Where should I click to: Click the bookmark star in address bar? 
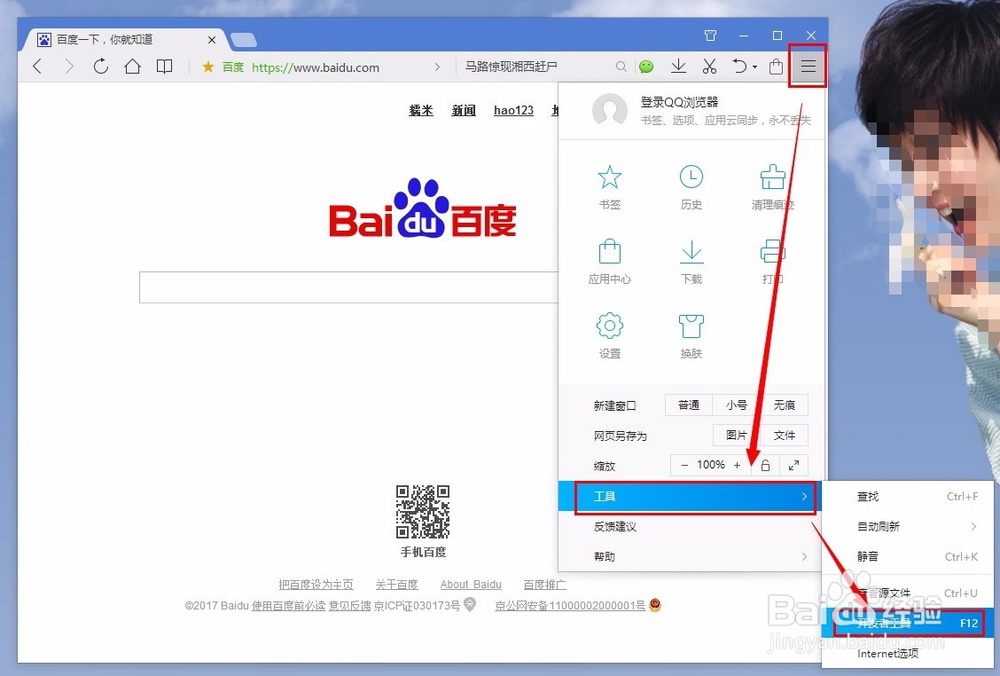(208, 67)
